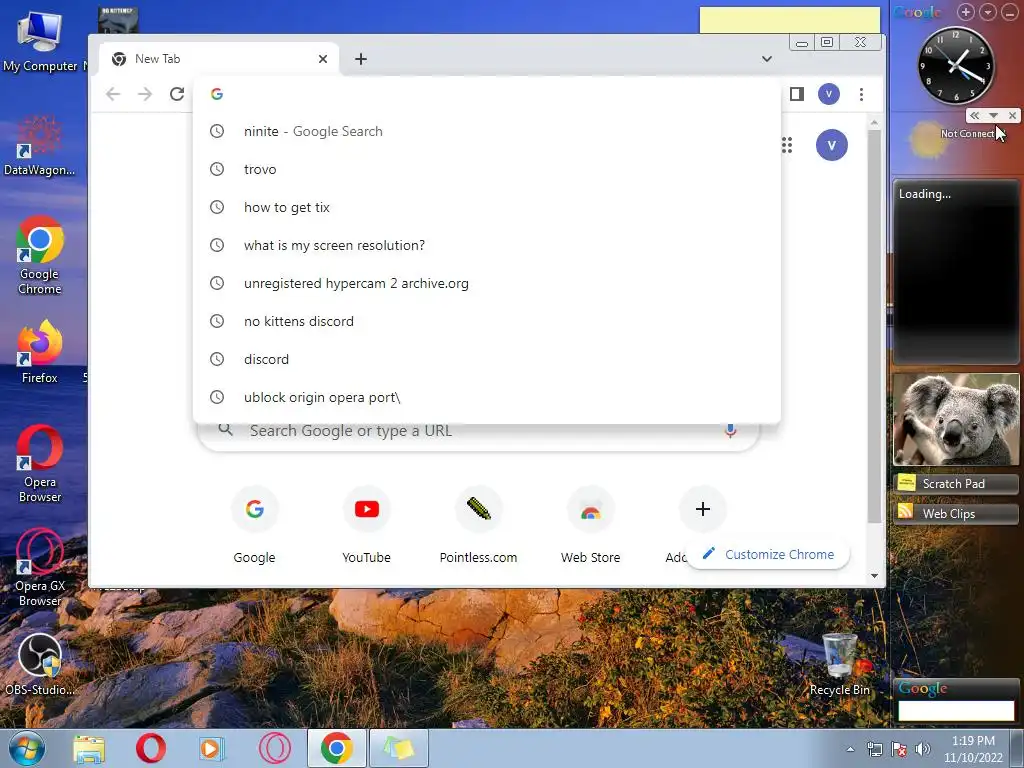The width and height of the screenshot is (1024, 768).
Task: Open the Action Center flag tray icon
Action: coord(899,749)
